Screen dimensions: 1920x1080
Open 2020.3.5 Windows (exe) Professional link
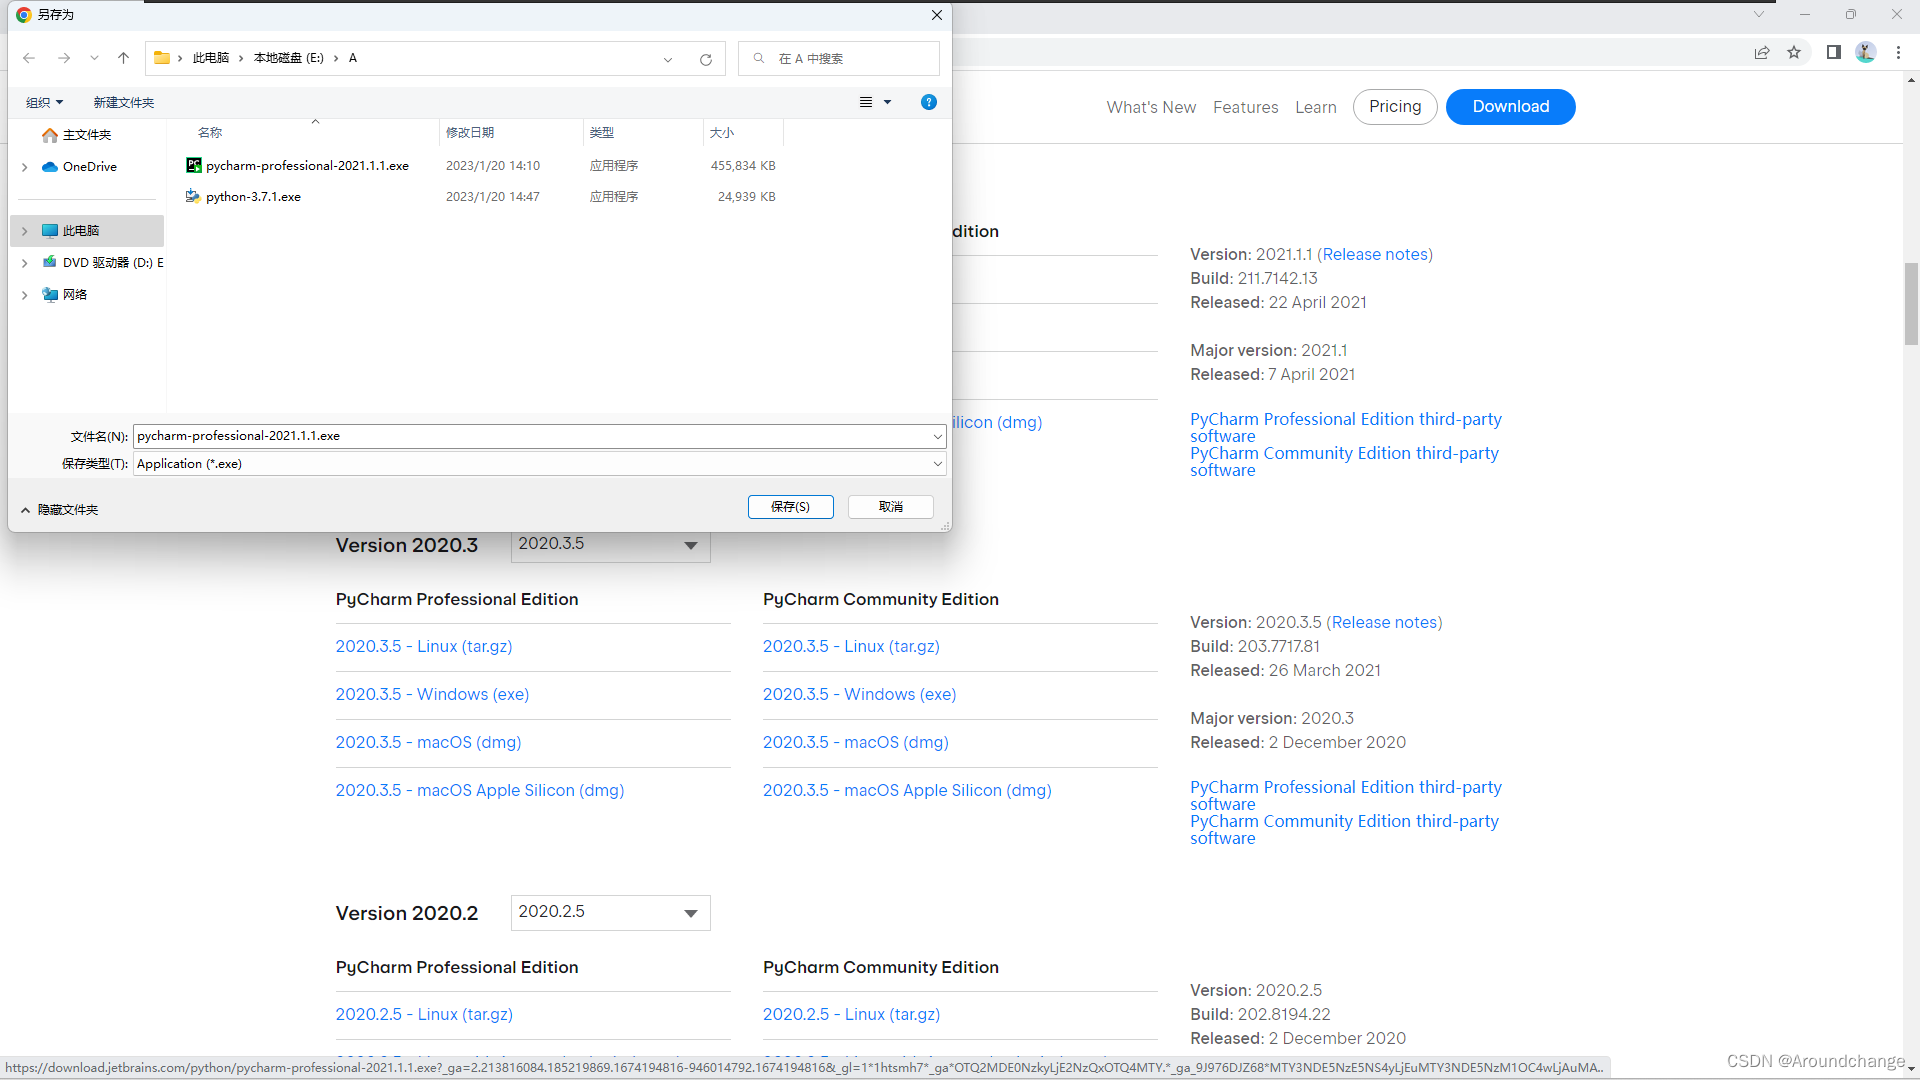[432, 694]
